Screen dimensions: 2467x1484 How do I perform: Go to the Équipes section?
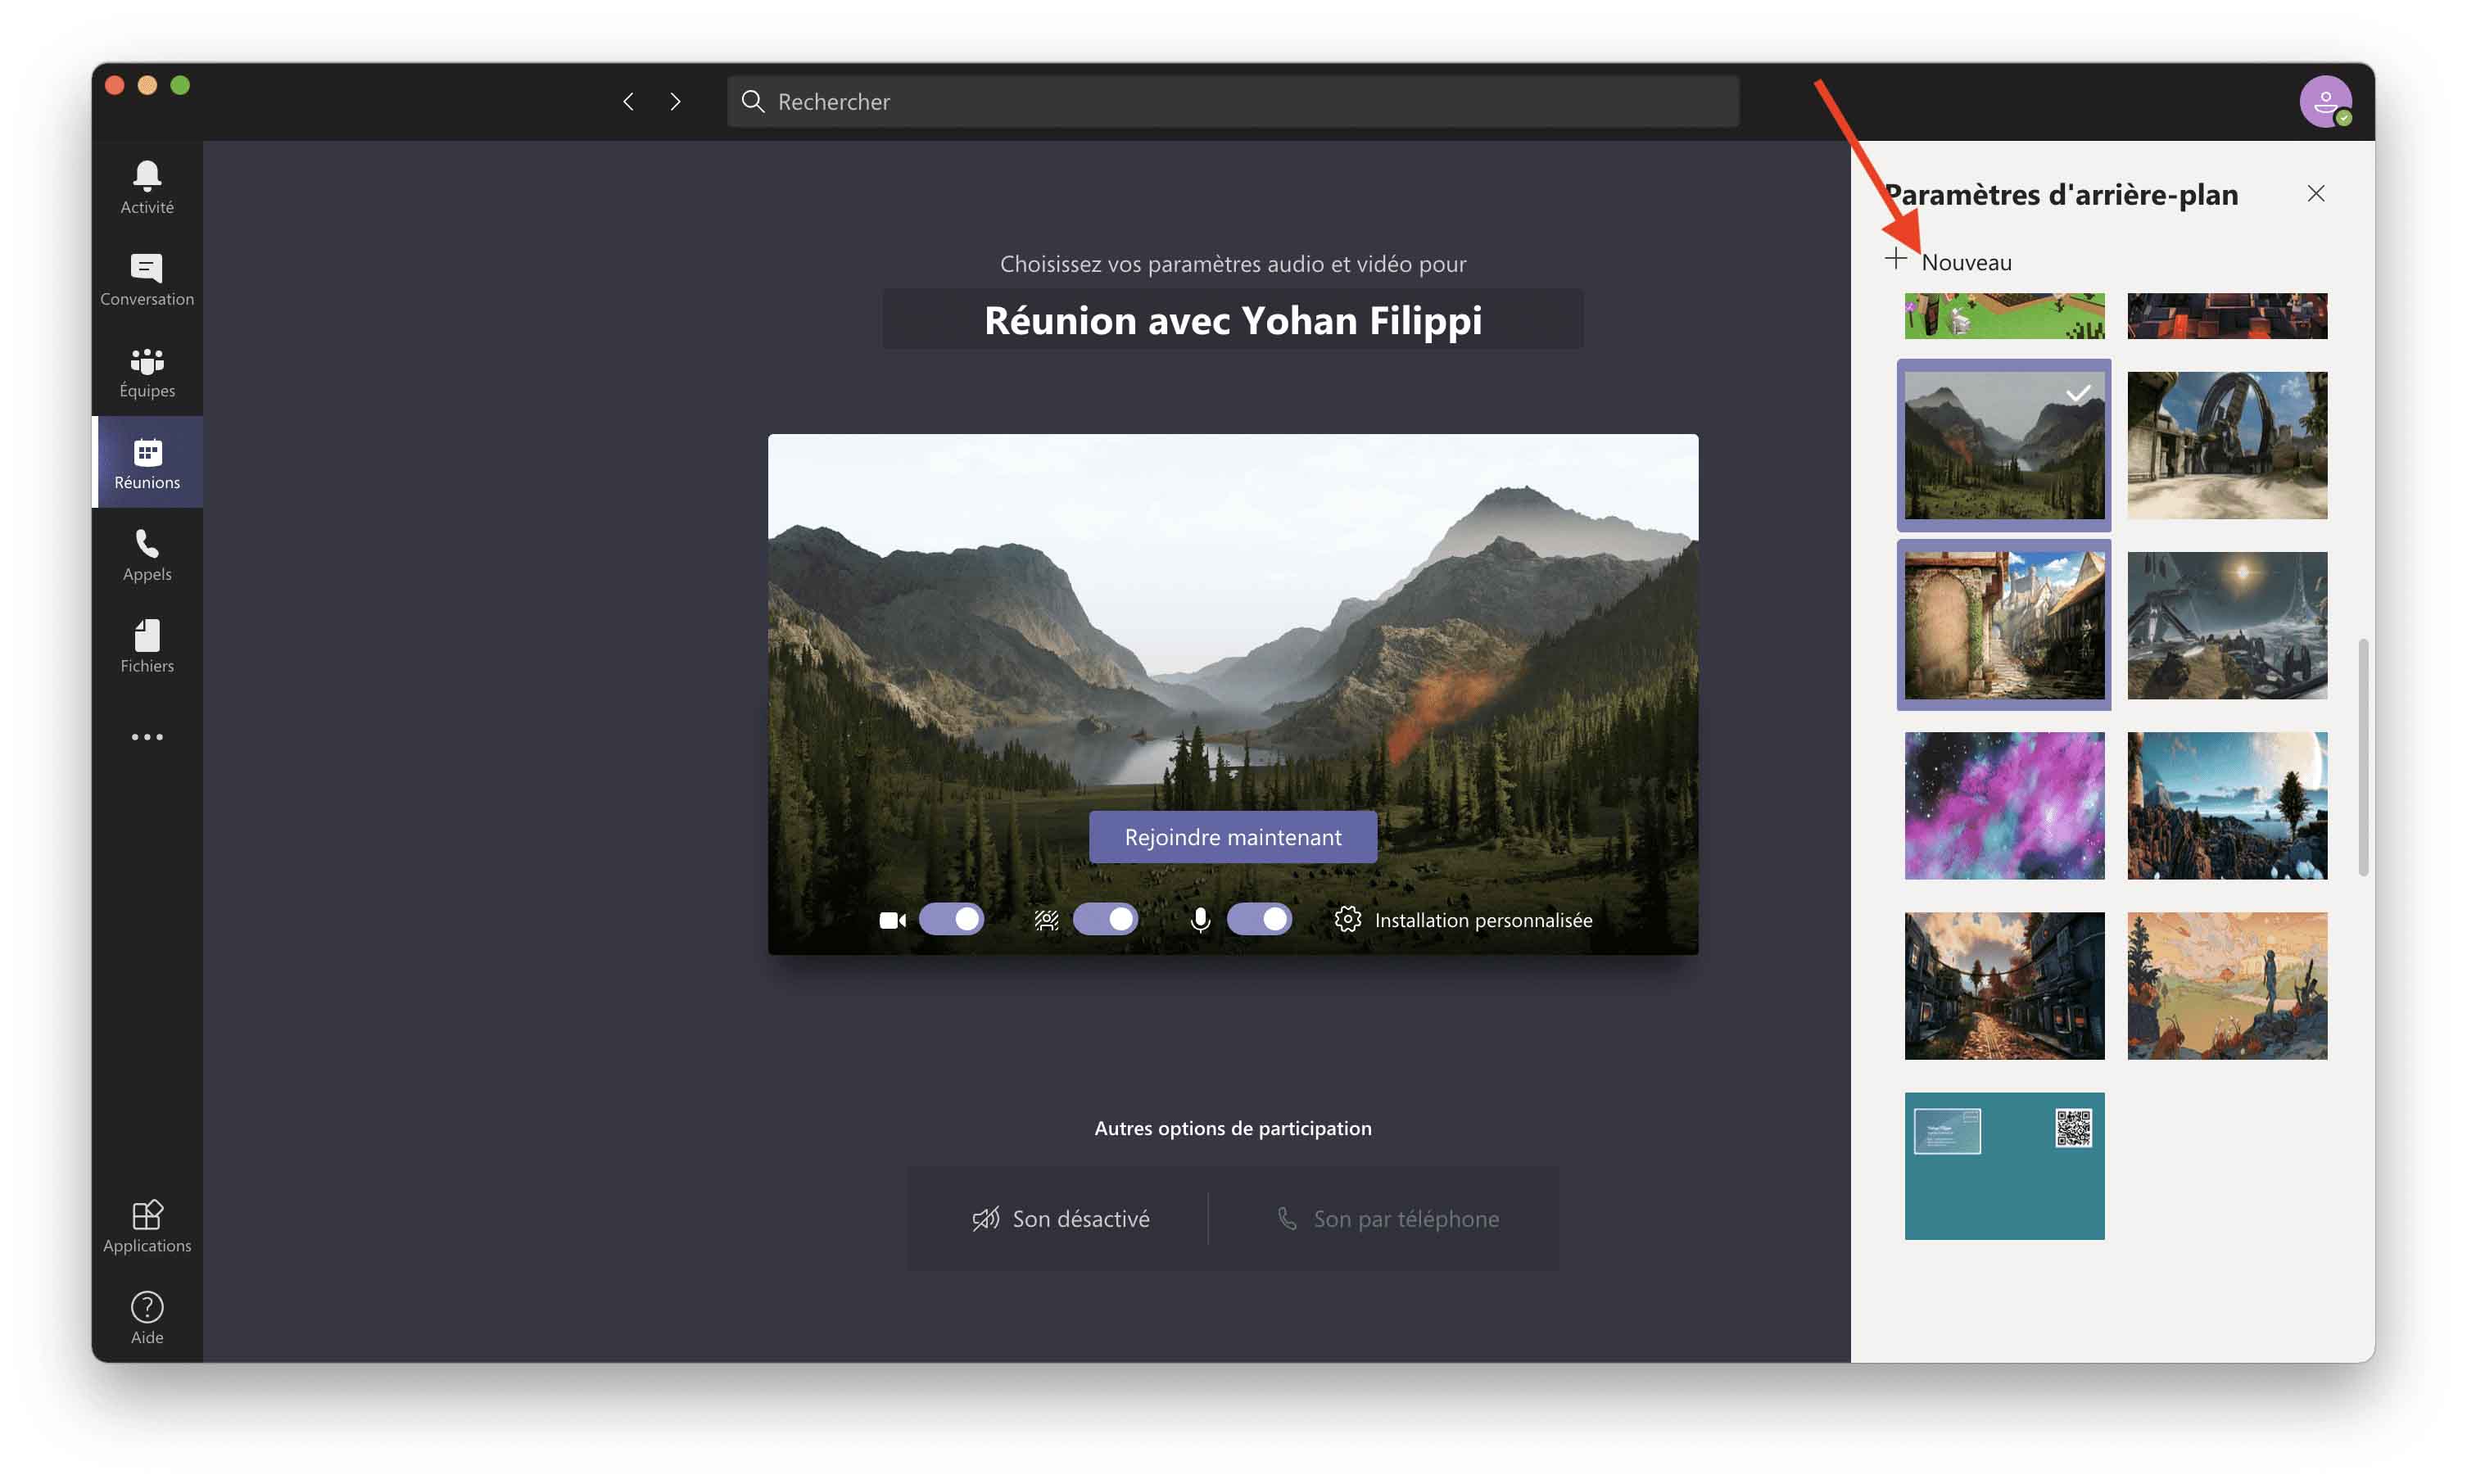(147, 371)
